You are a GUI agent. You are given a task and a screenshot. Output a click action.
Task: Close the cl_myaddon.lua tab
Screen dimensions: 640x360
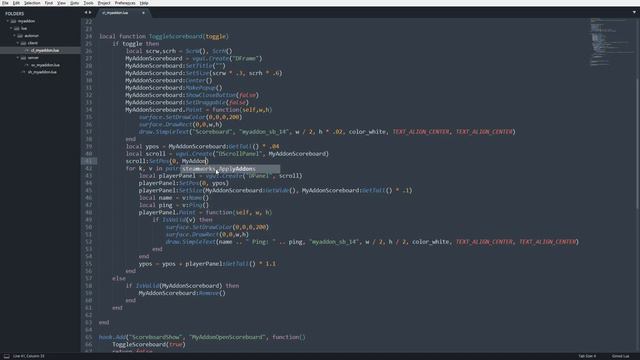(143, 13)
